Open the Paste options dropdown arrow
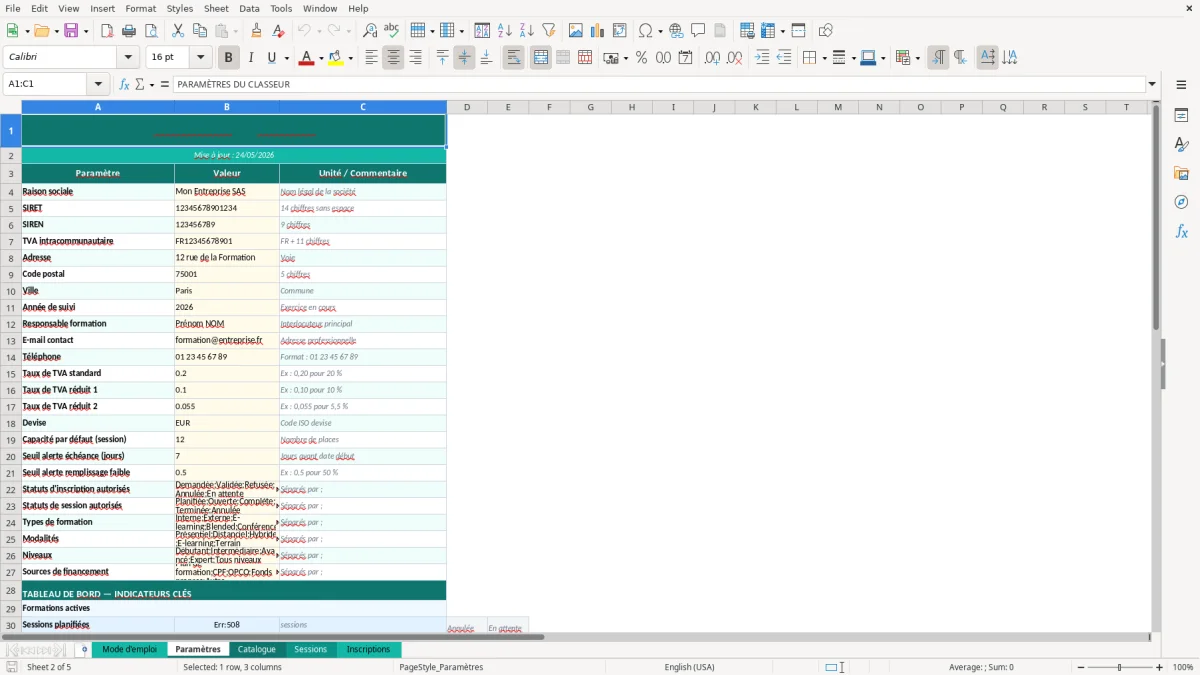Image resolution: width=1200 pixels, height=675 pixels. [236, 31]
